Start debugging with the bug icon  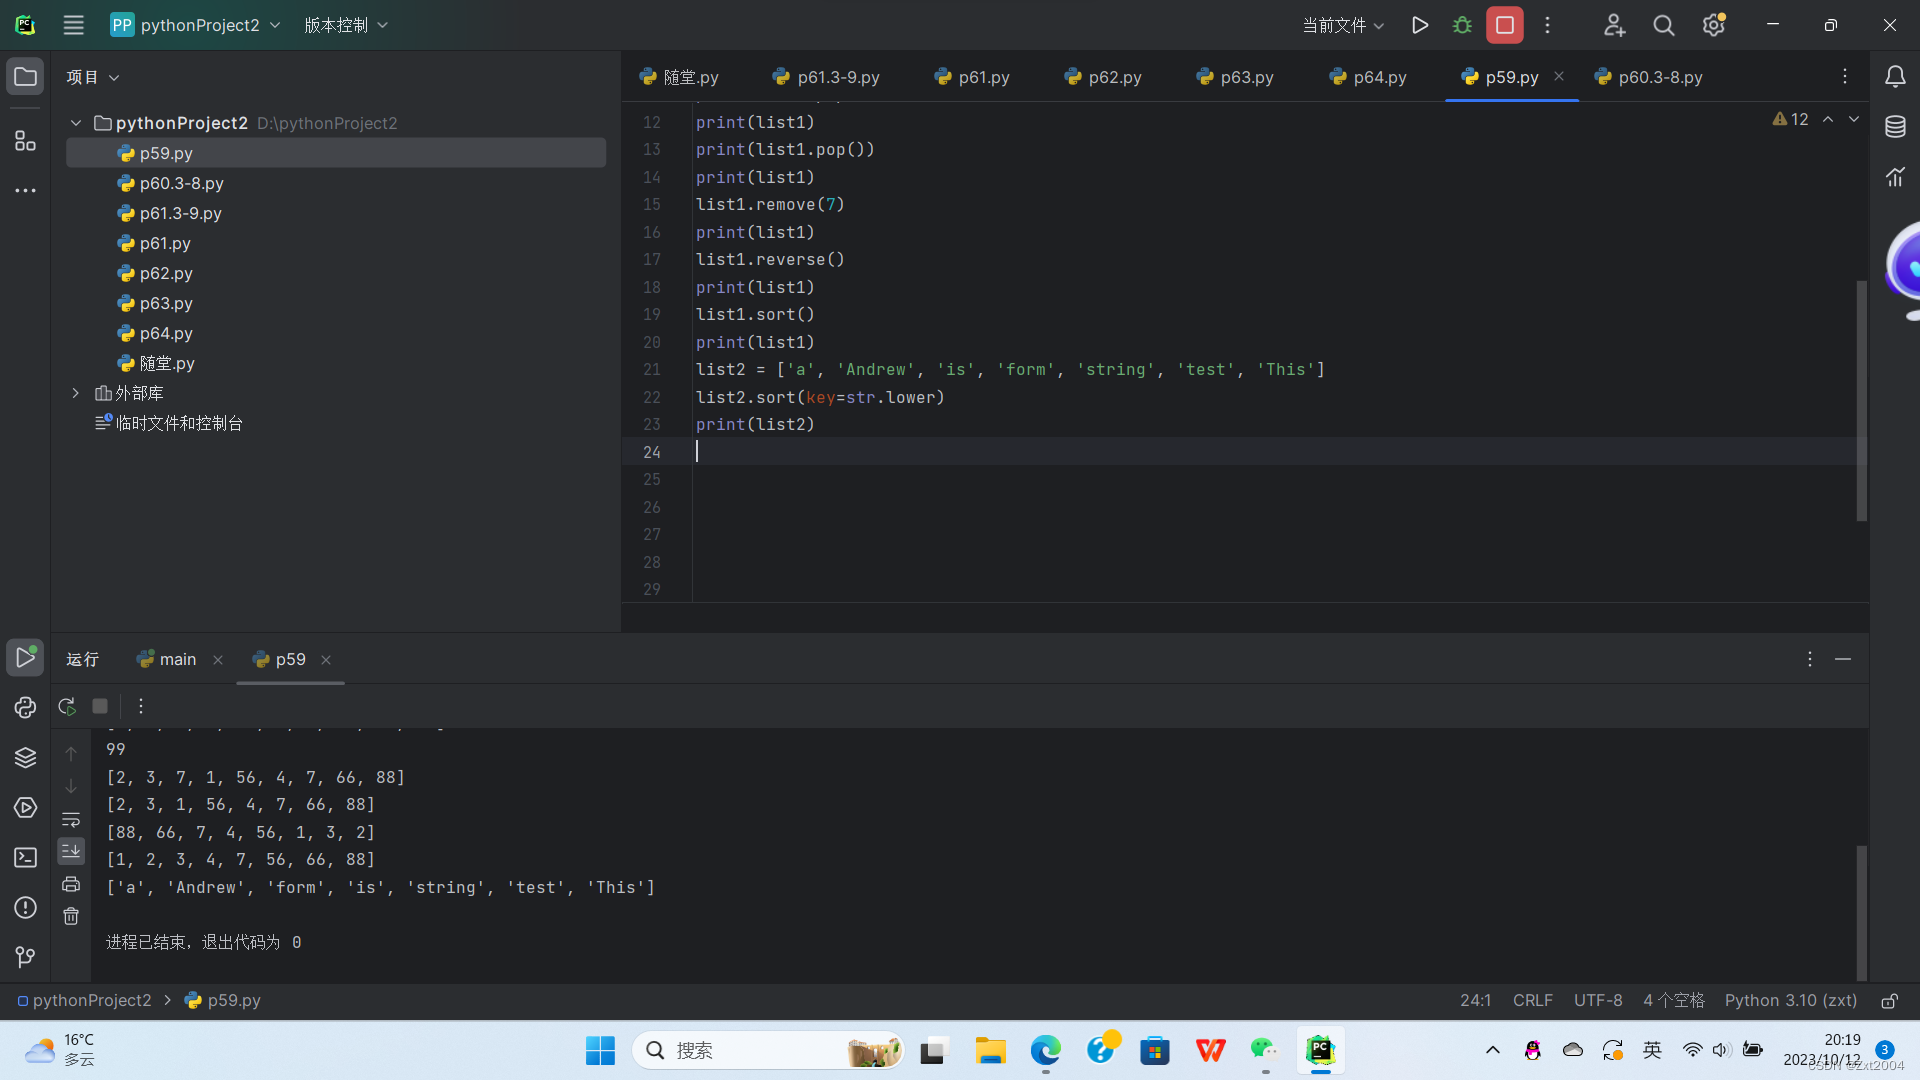[1462, 25]
